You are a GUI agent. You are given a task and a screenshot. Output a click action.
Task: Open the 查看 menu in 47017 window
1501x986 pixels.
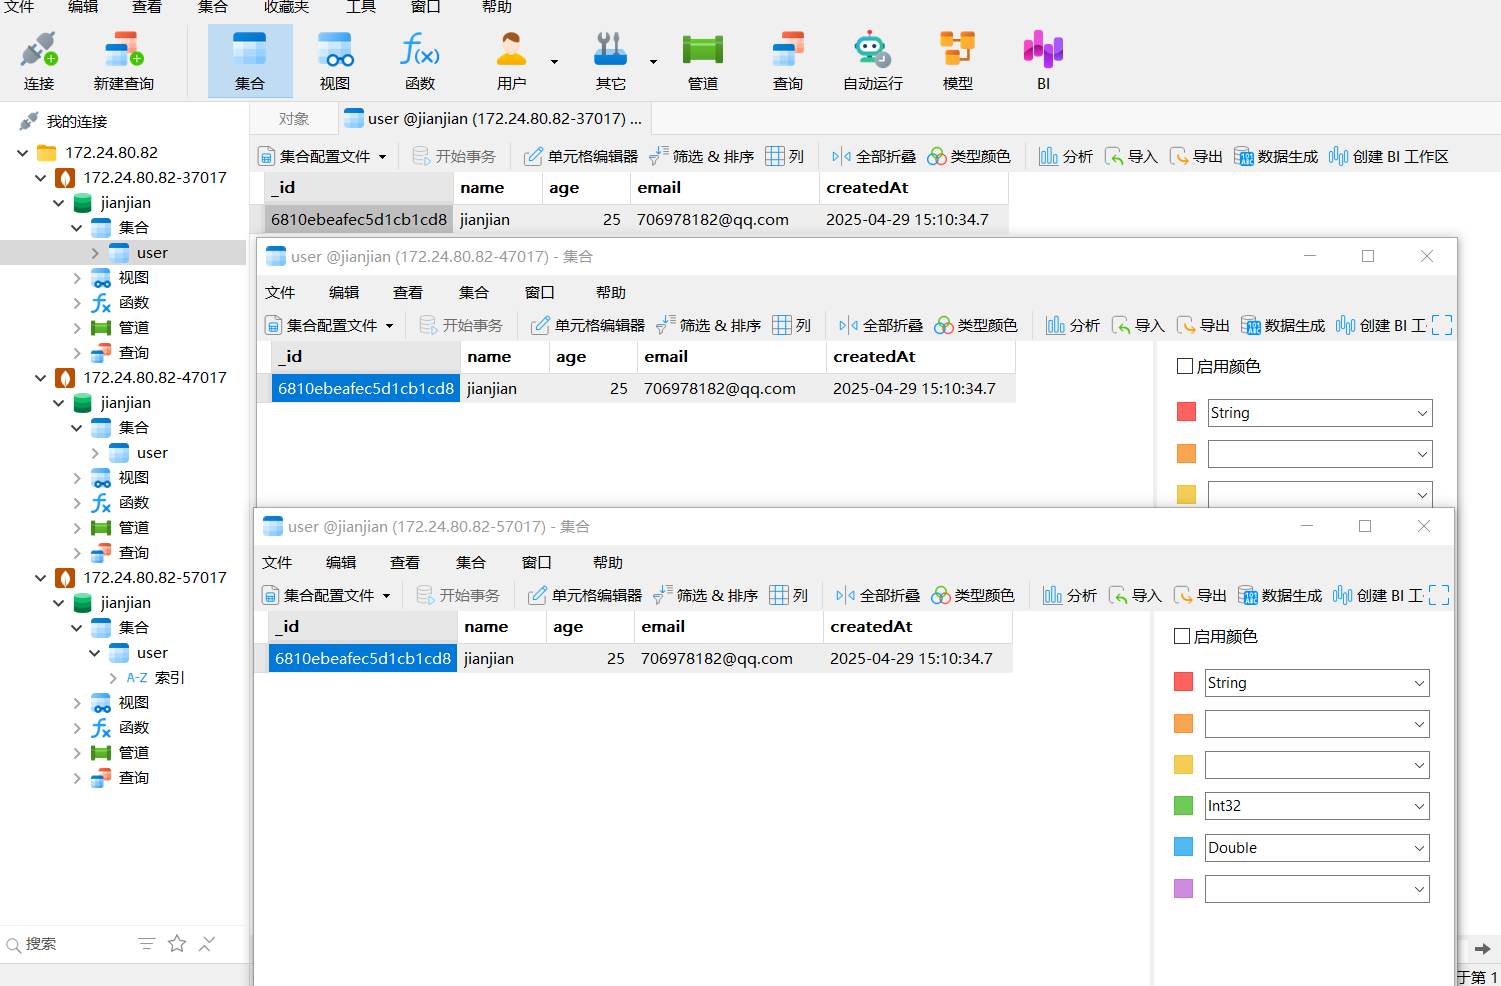pyautogui.click(x=408, y=293)
